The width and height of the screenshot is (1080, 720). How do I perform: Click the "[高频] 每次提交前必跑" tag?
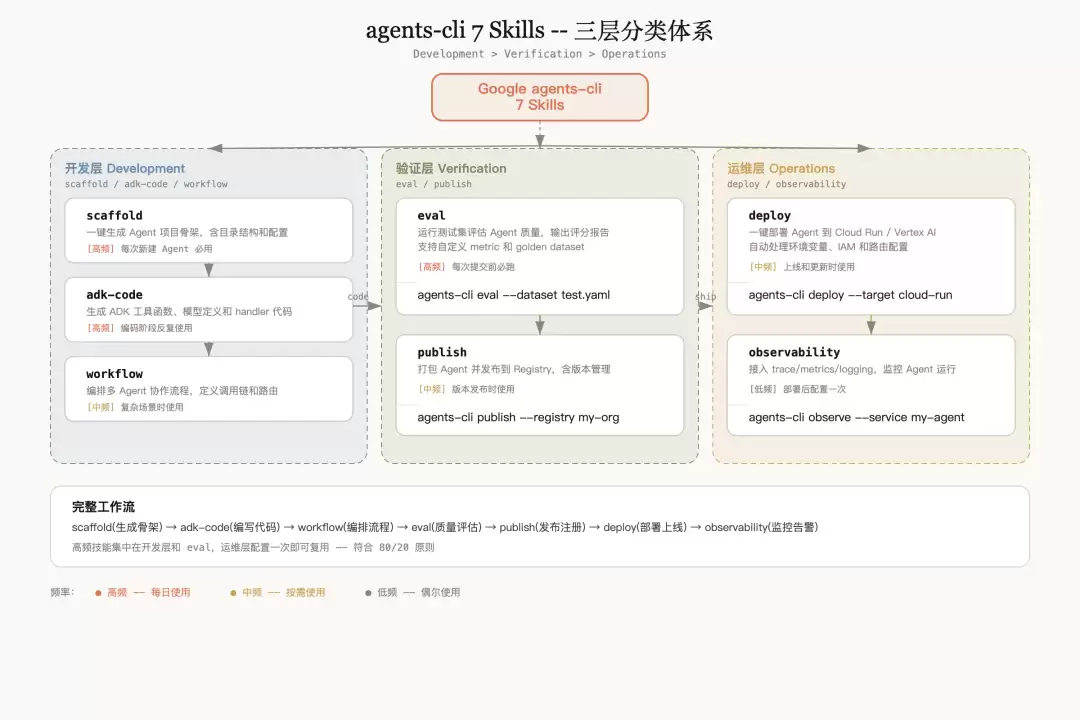[466, 267]
